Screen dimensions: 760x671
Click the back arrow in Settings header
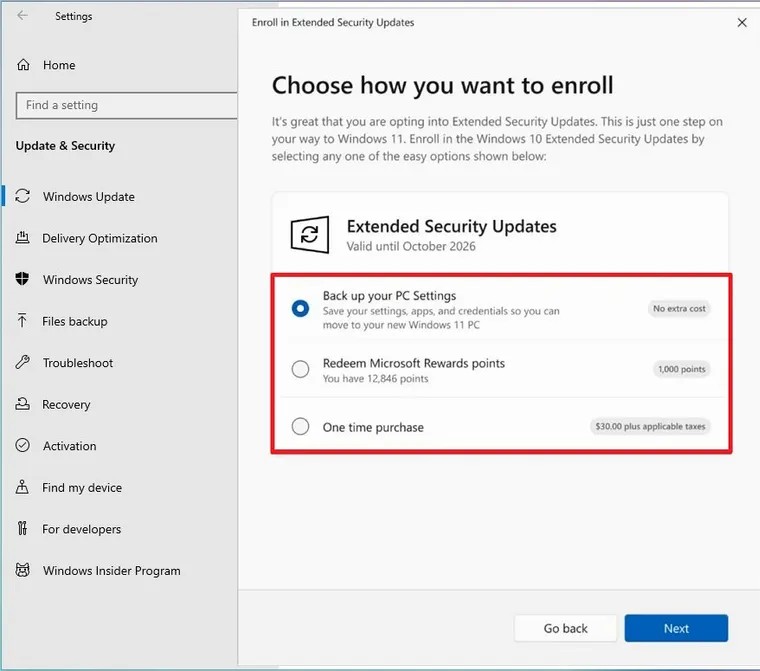point(23,16)
